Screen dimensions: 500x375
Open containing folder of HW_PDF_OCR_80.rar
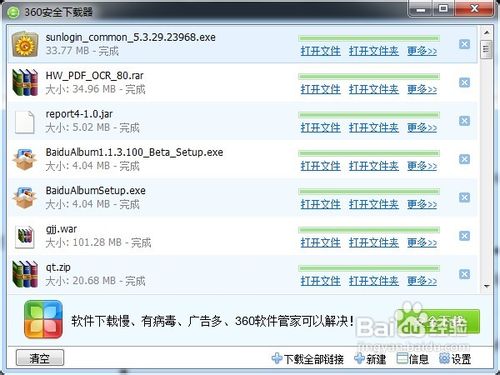tap(374, 89)
